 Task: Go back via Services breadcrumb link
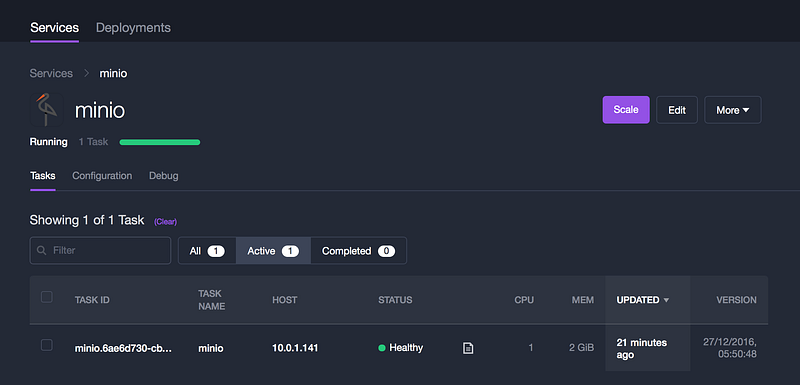(x=51, y=73)
